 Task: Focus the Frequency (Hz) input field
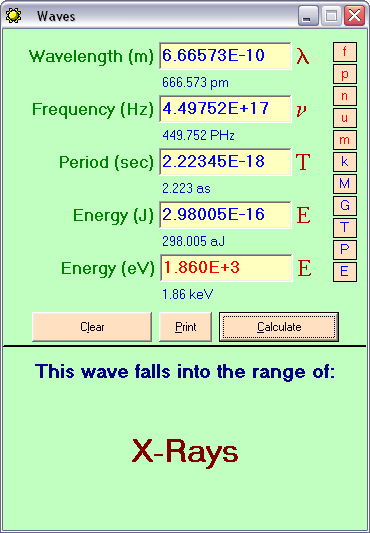tap(225, 109)
